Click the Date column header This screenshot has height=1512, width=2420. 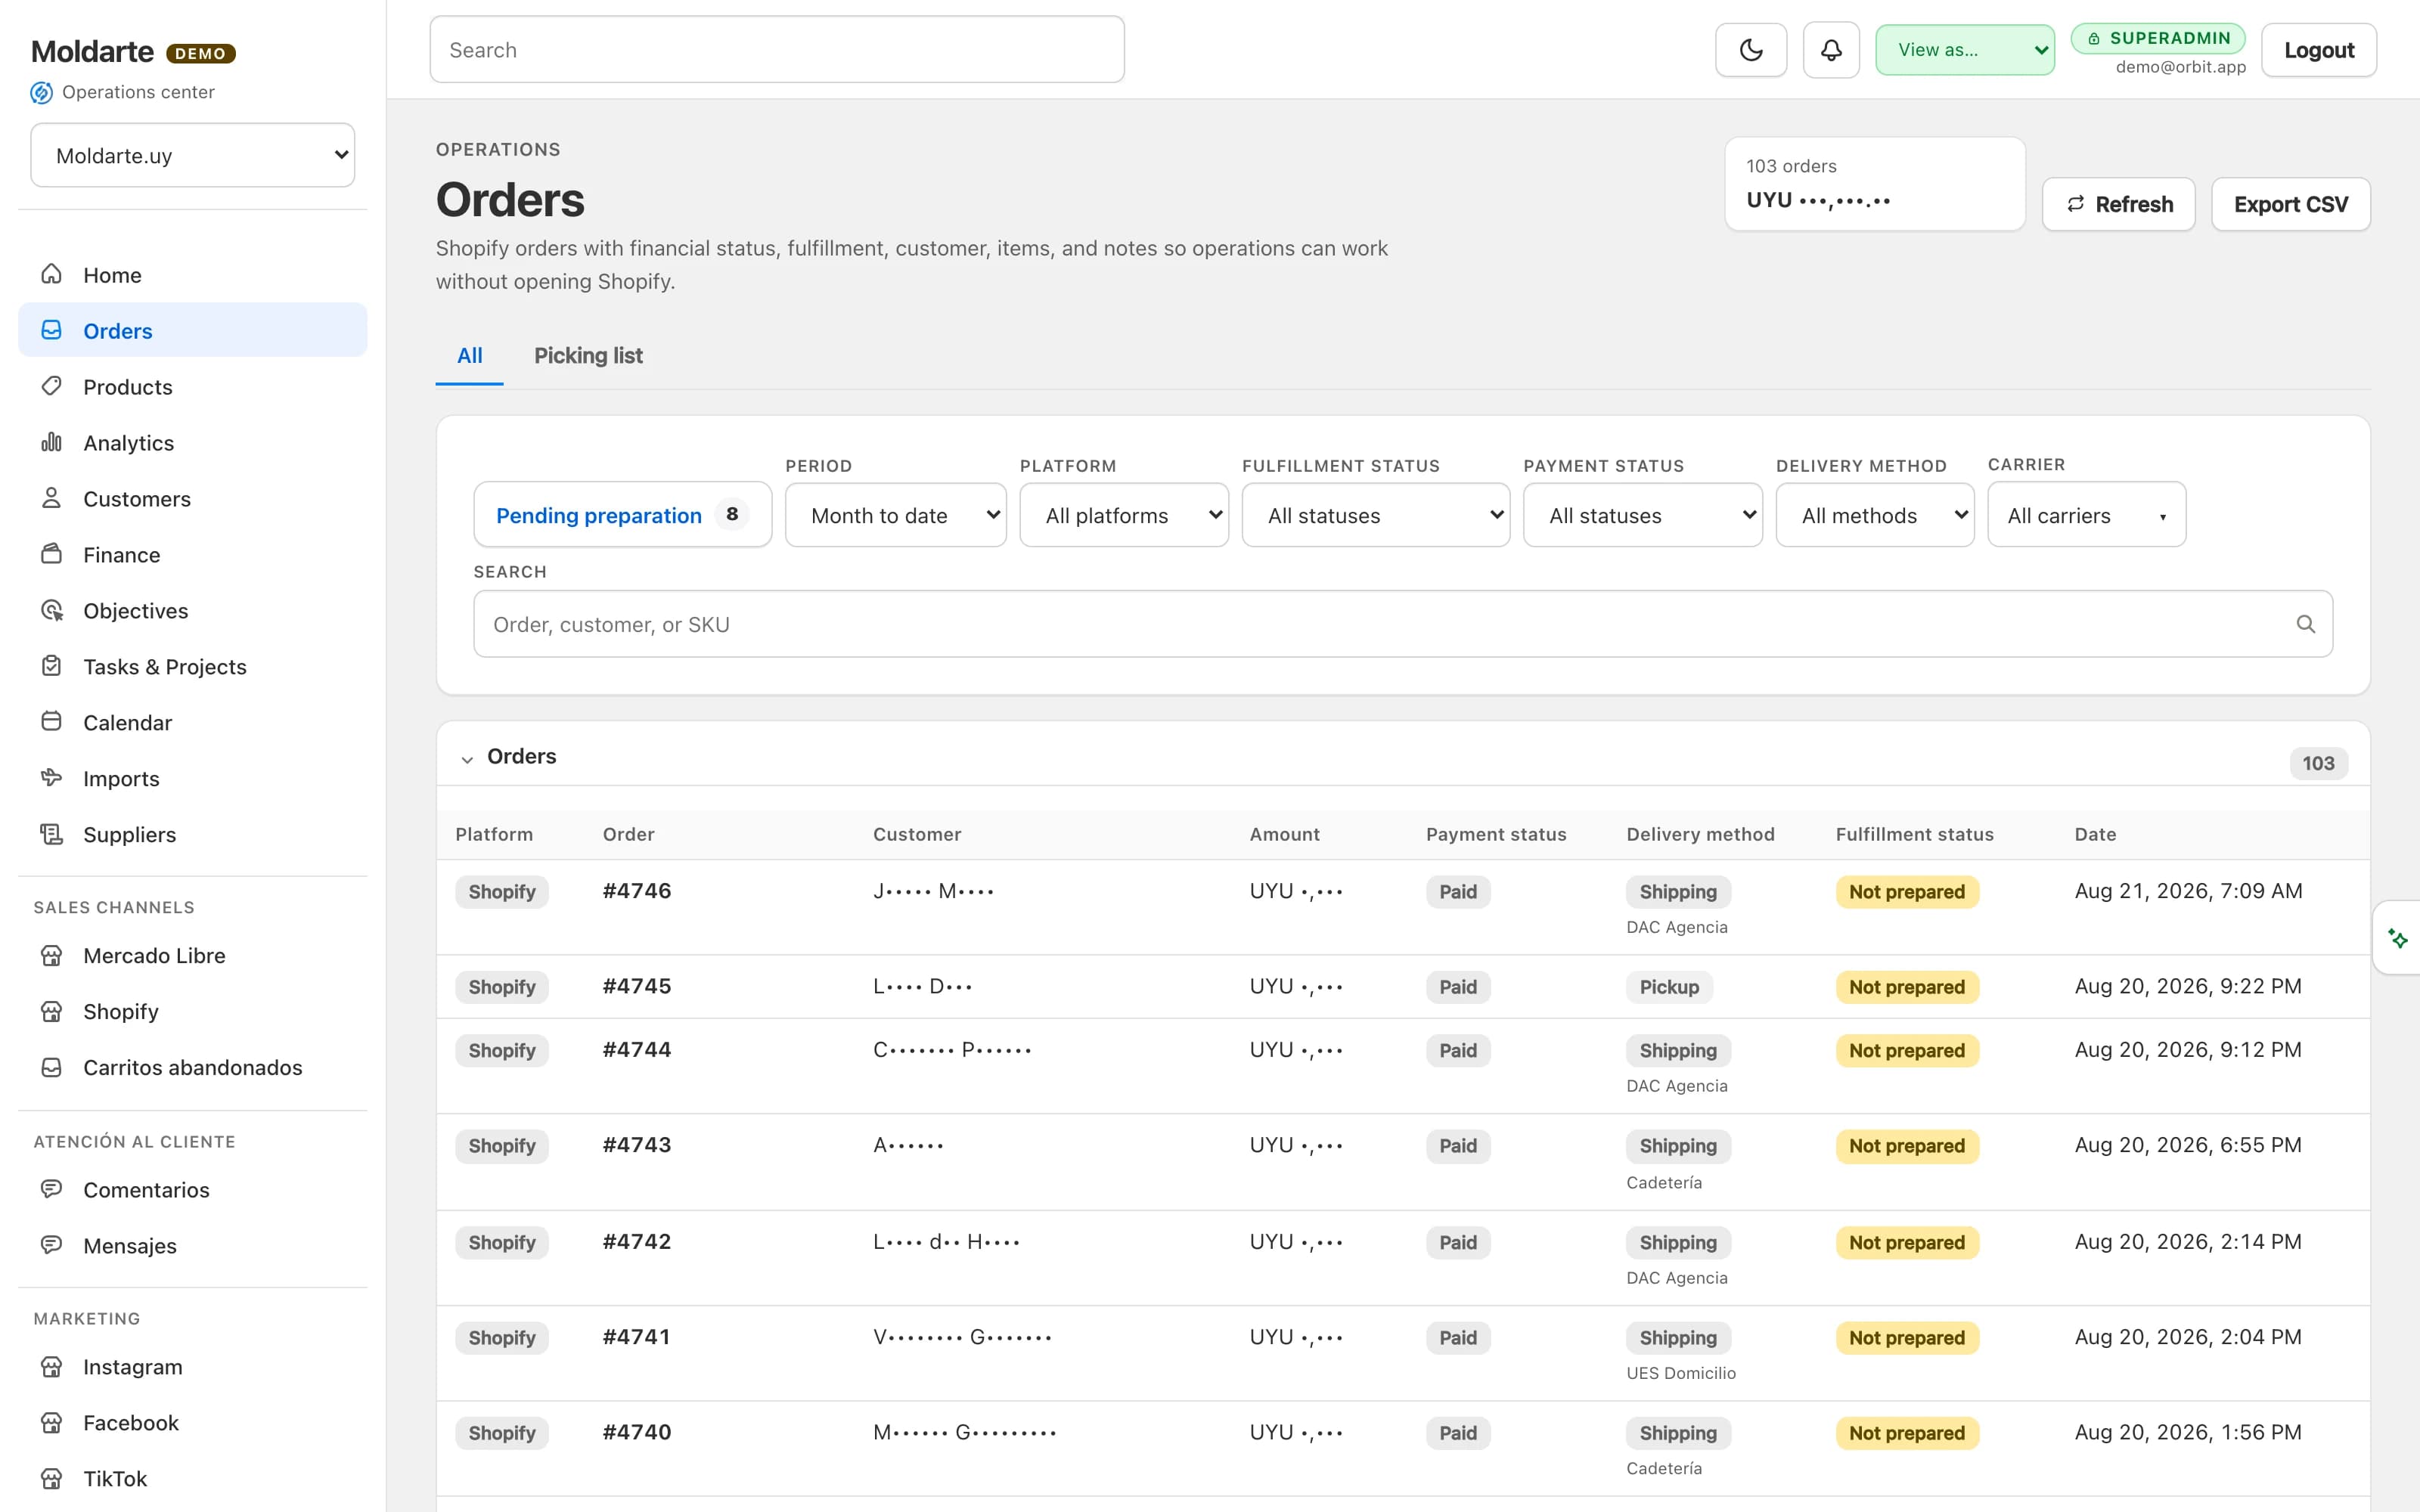(x=2095, y=834)
